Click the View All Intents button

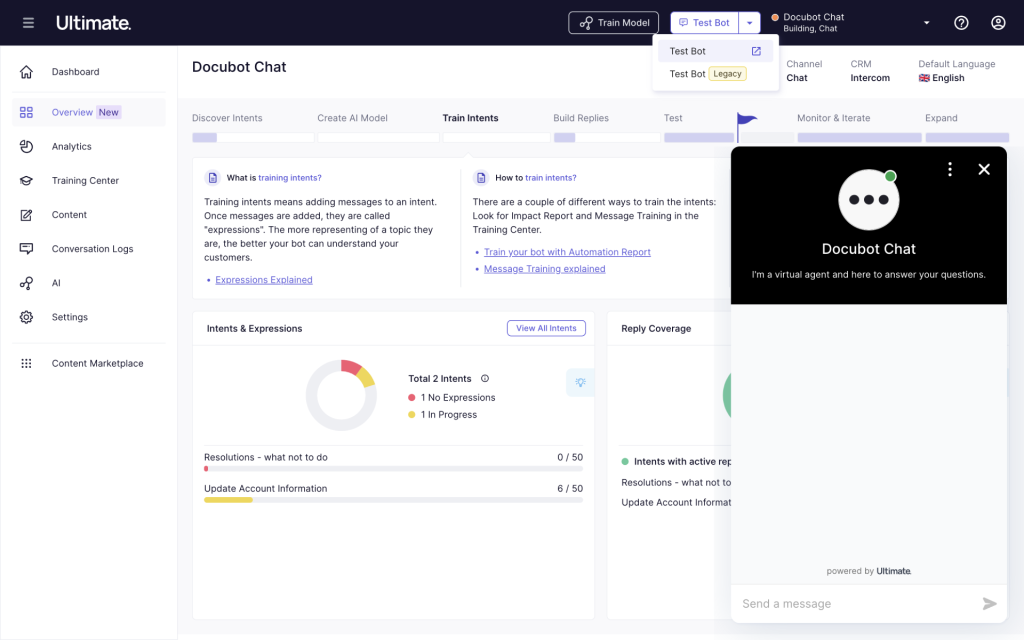[x=546, y=328]
